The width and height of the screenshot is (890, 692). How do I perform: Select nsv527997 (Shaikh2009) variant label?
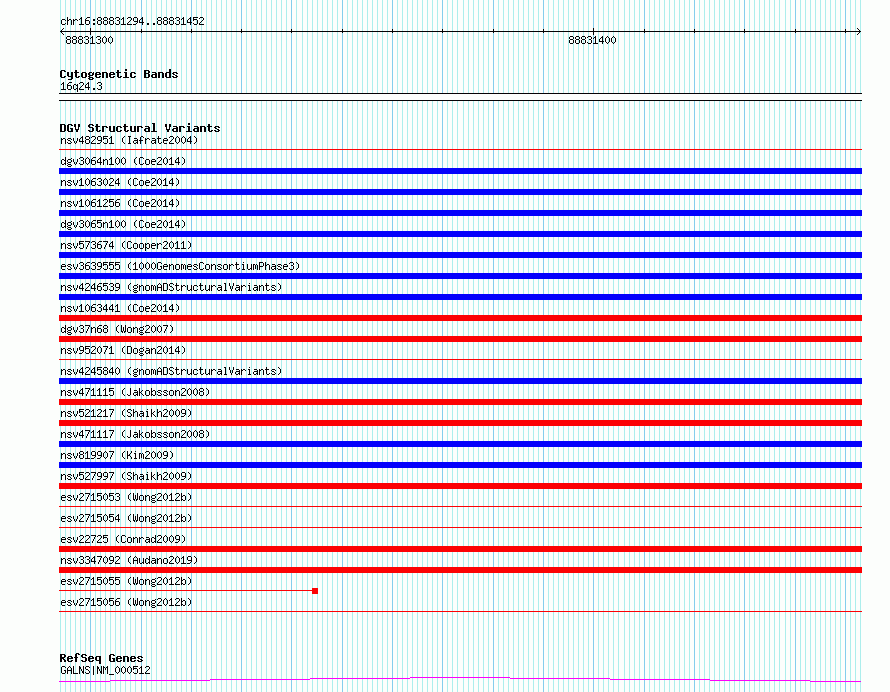(x=126, y=476)
